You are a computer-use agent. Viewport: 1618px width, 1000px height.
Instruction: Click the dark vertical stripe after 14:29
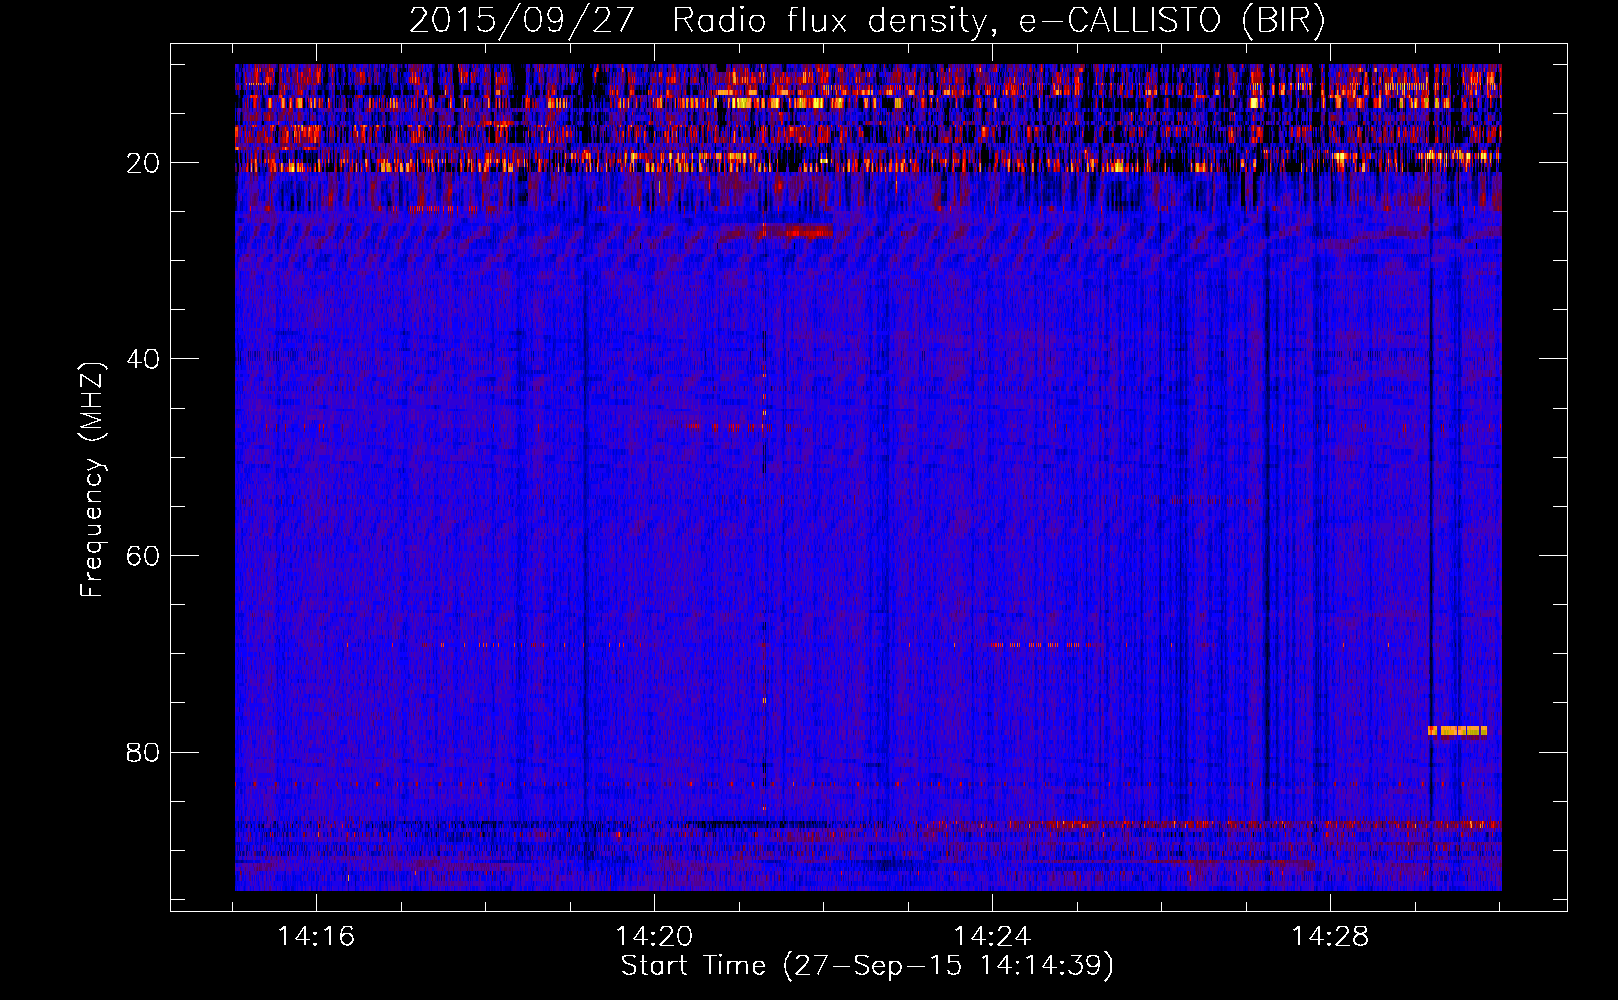tap(1431, 500)
